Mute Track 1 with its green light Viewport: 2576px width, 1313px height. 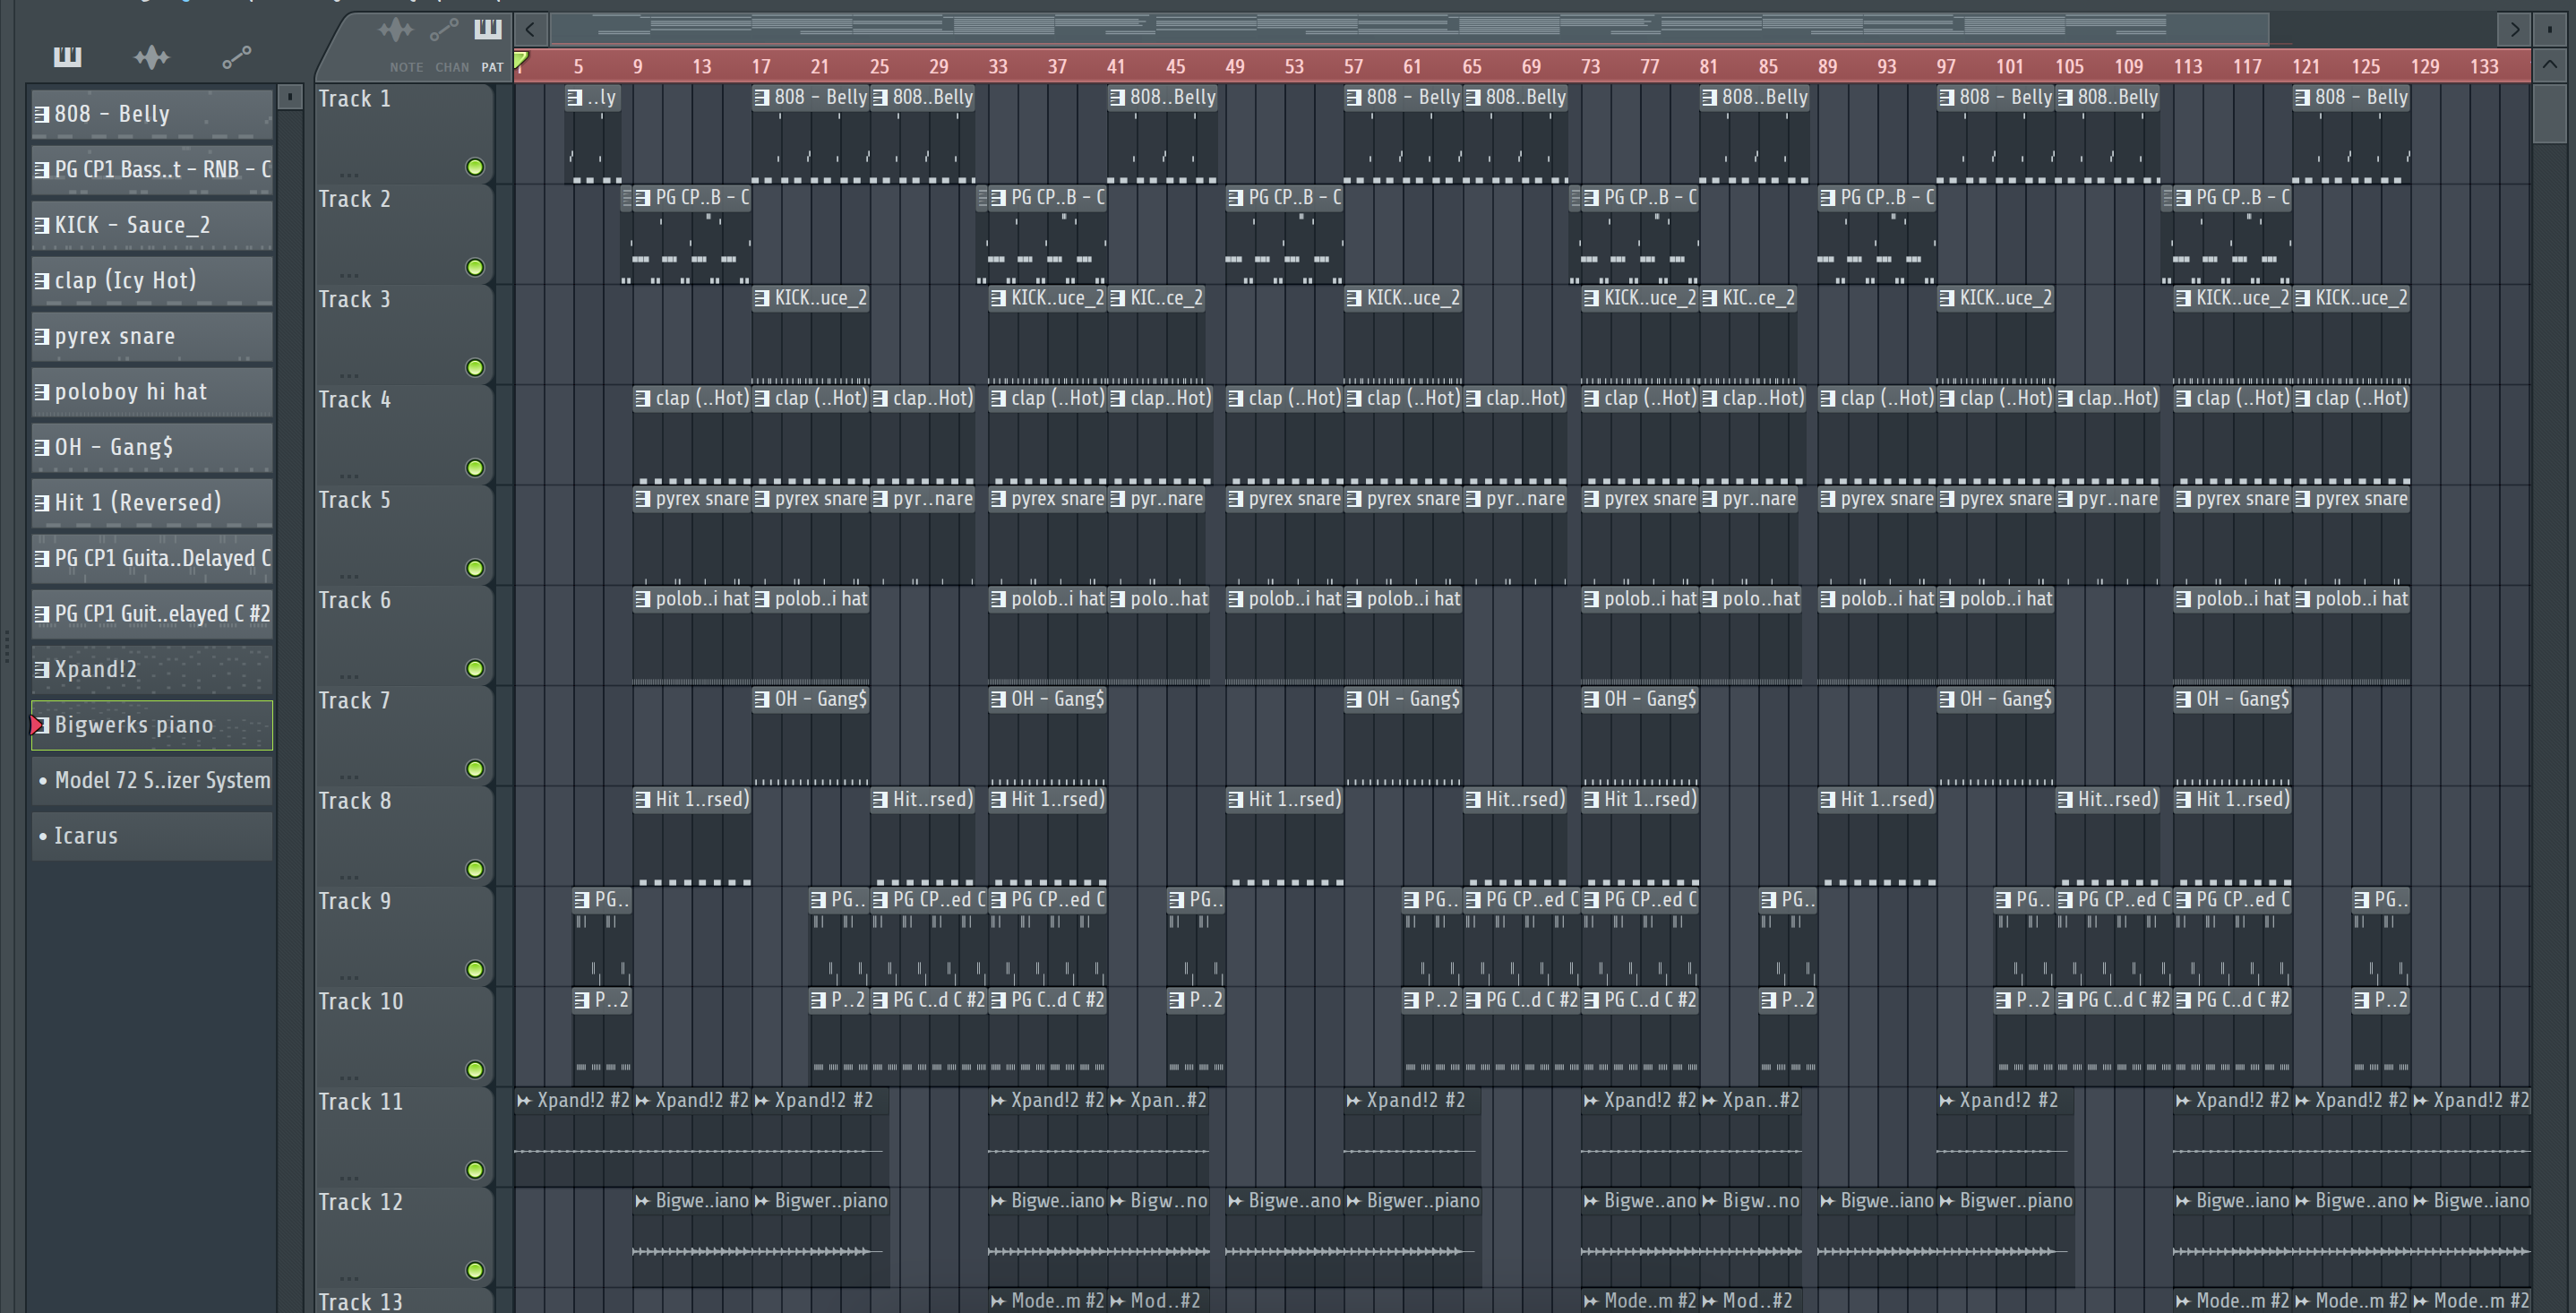pos(475,167)
